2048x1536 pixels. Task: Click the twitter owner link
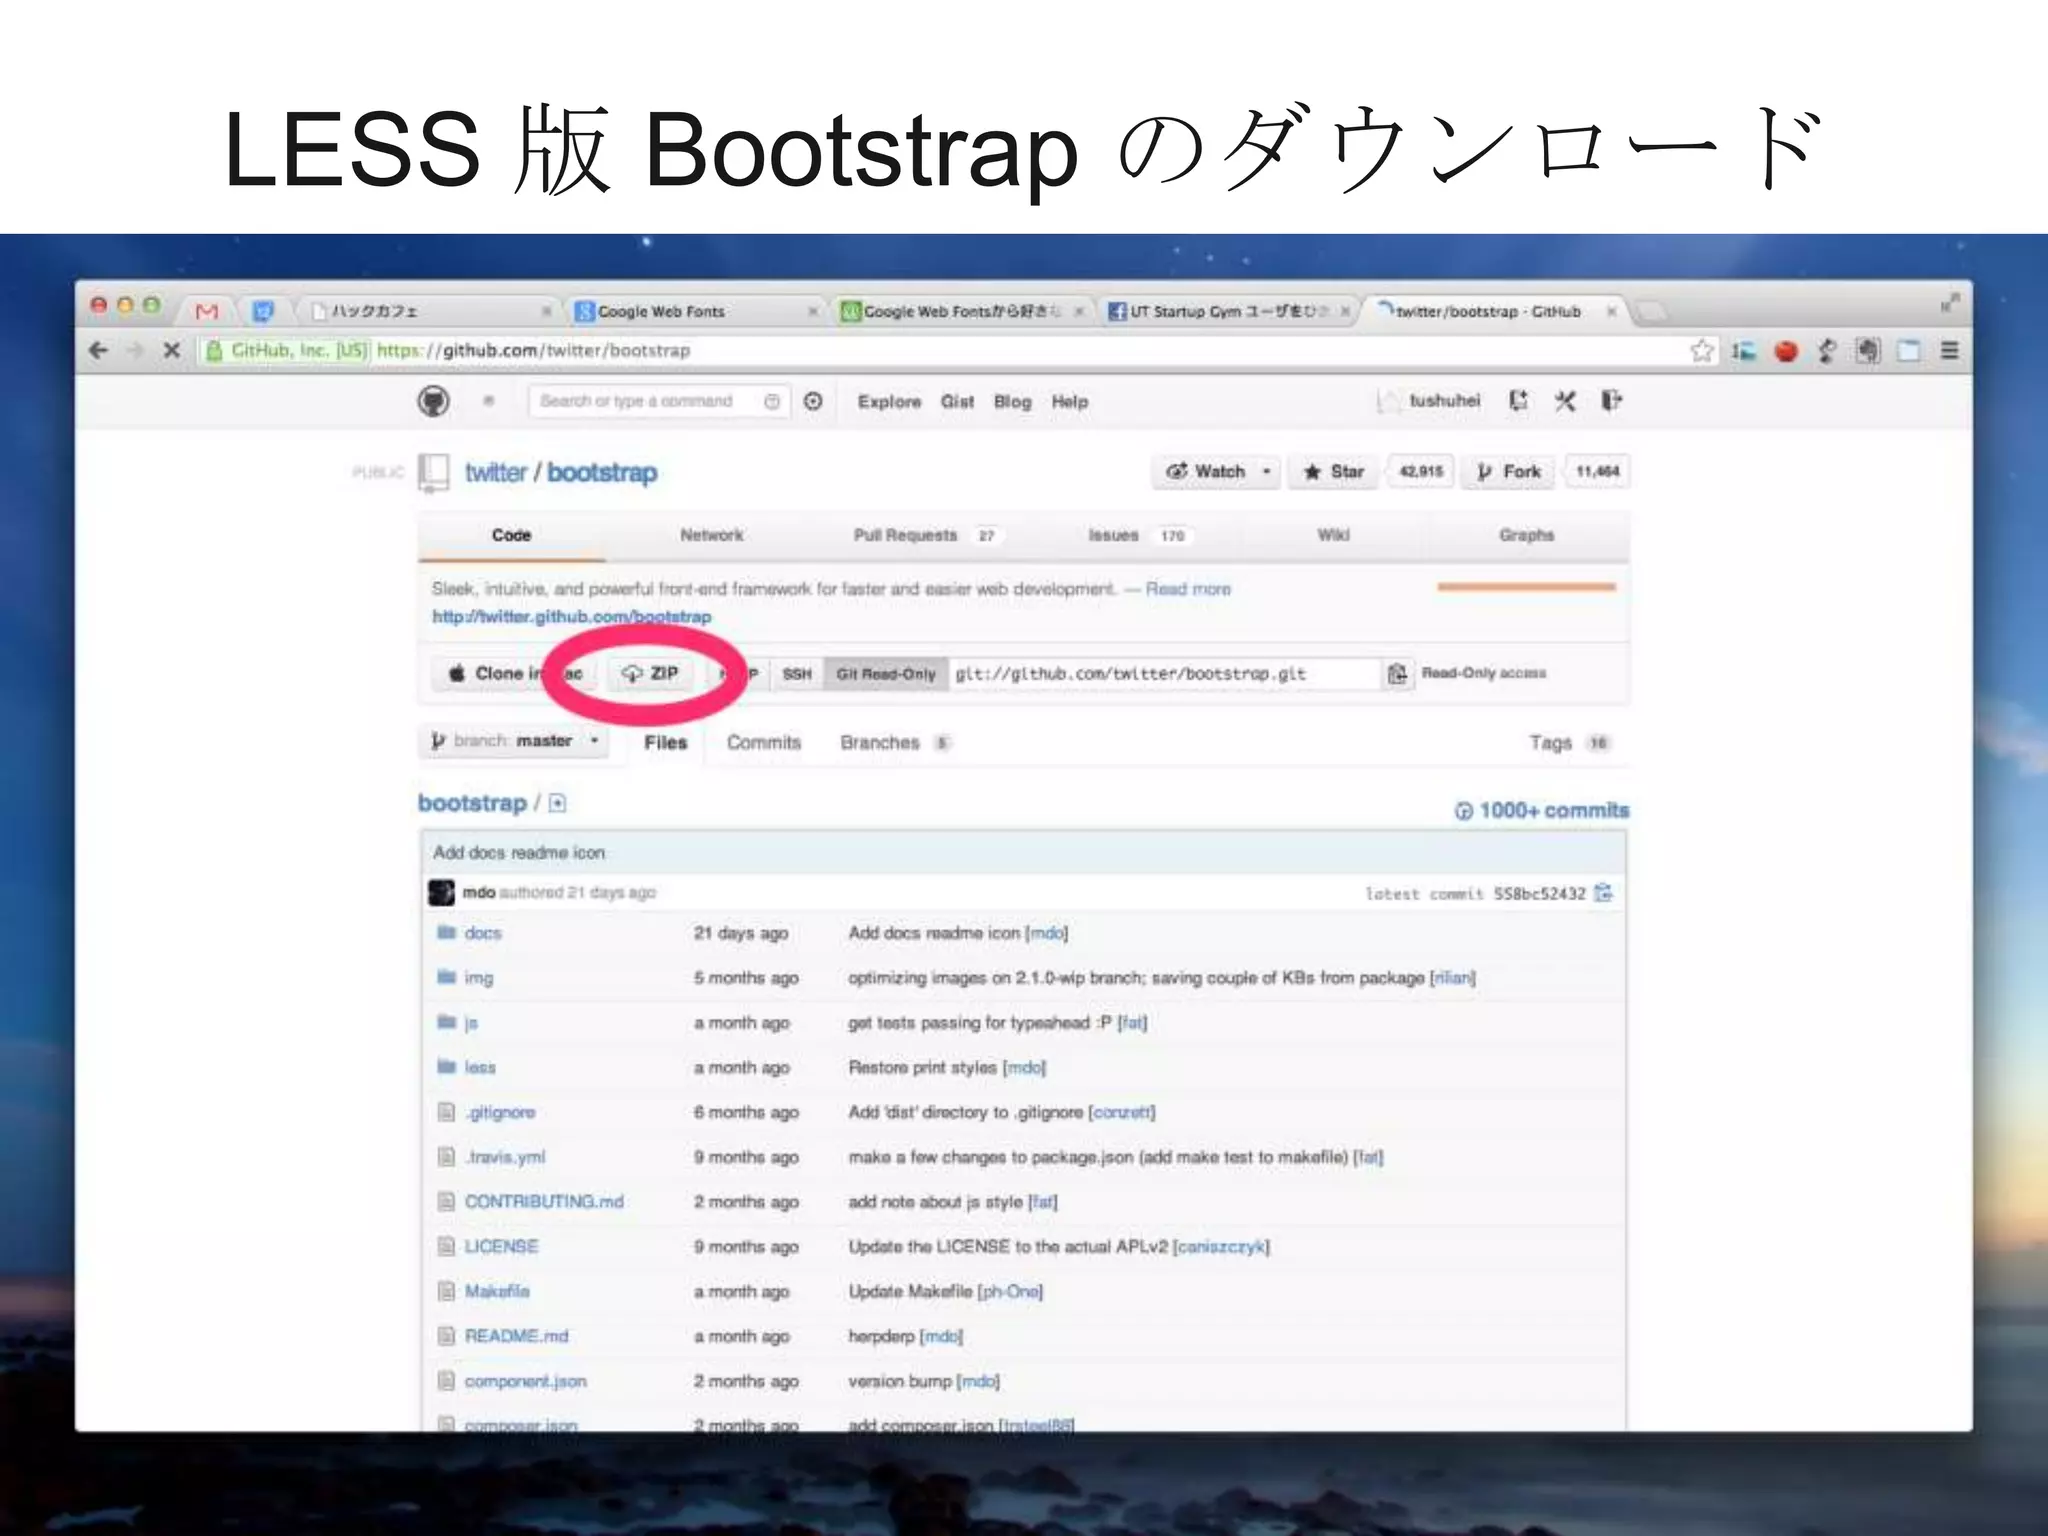pyautogui.click(x=495, y=472)
